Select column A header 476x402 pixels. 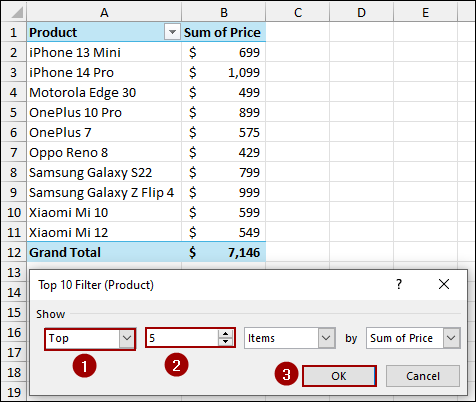104,12
